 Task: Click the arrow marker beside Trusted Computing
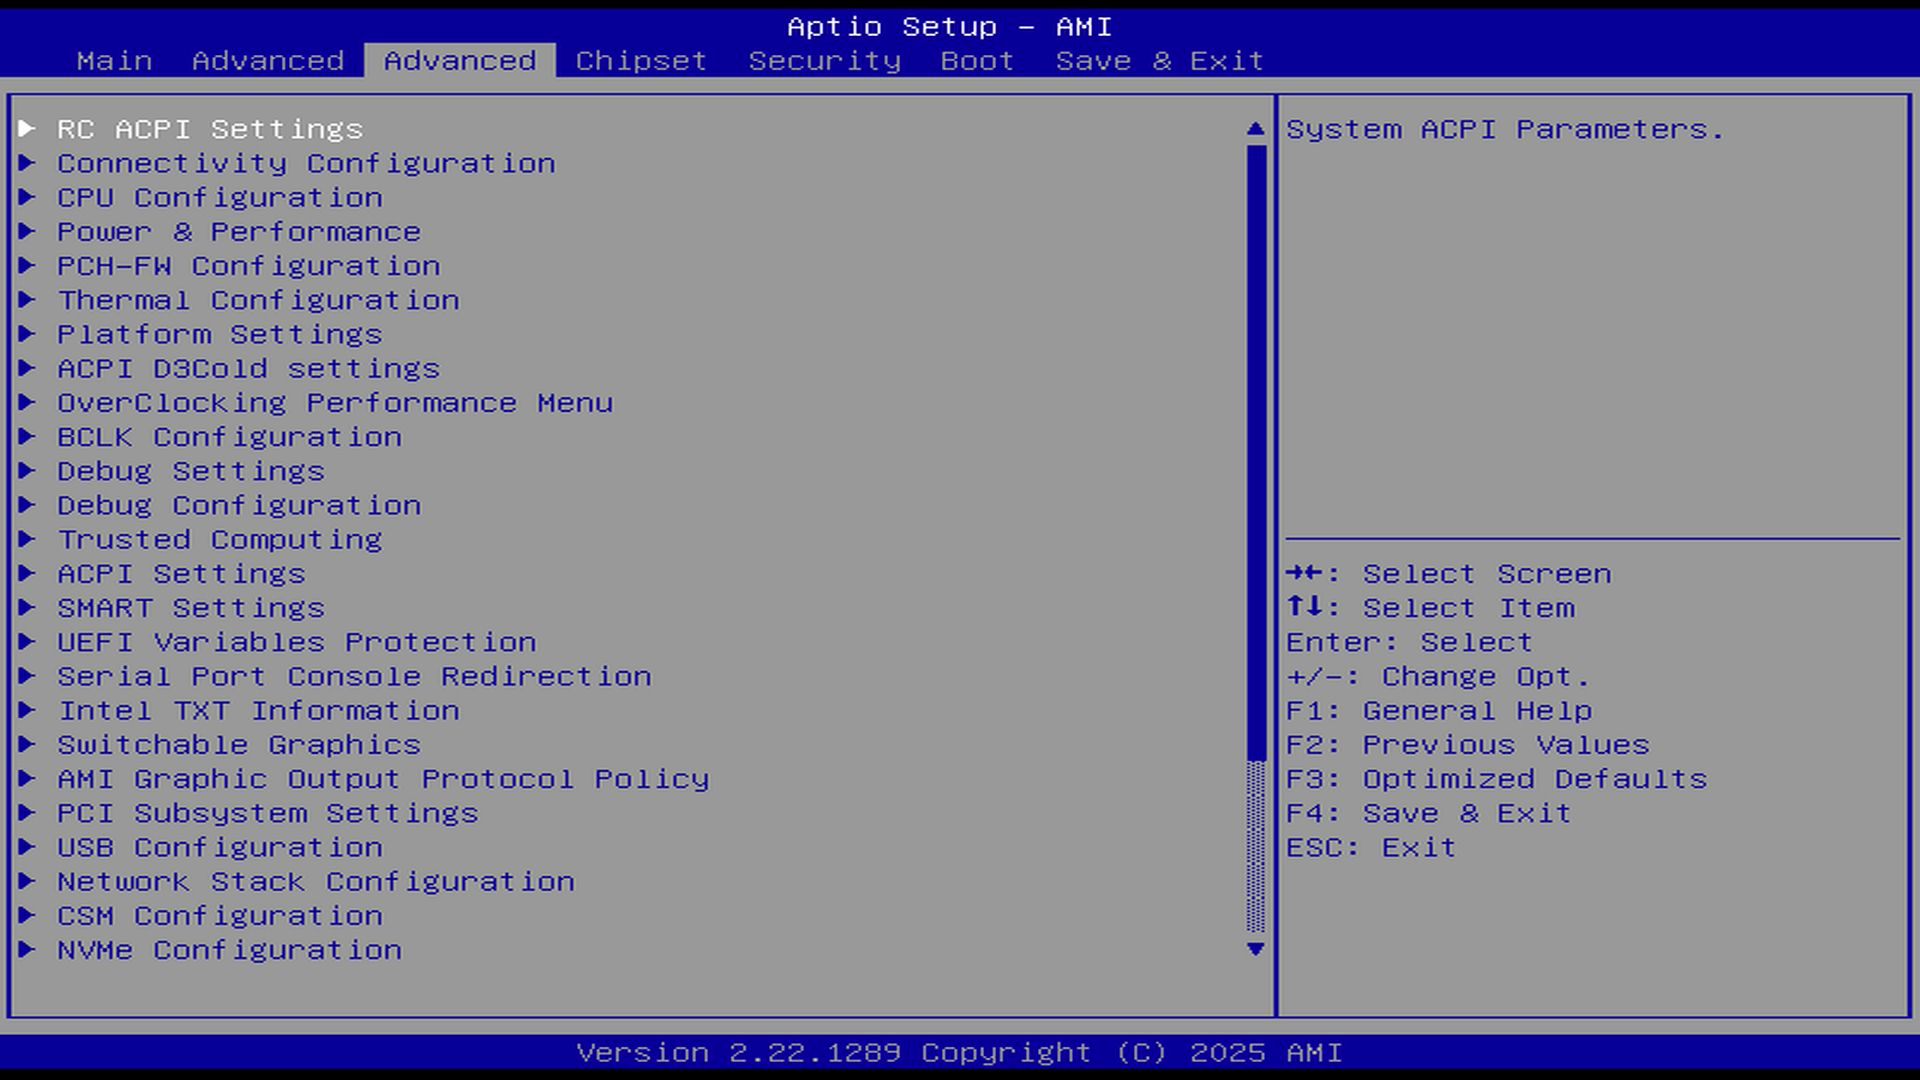[28, 539]
